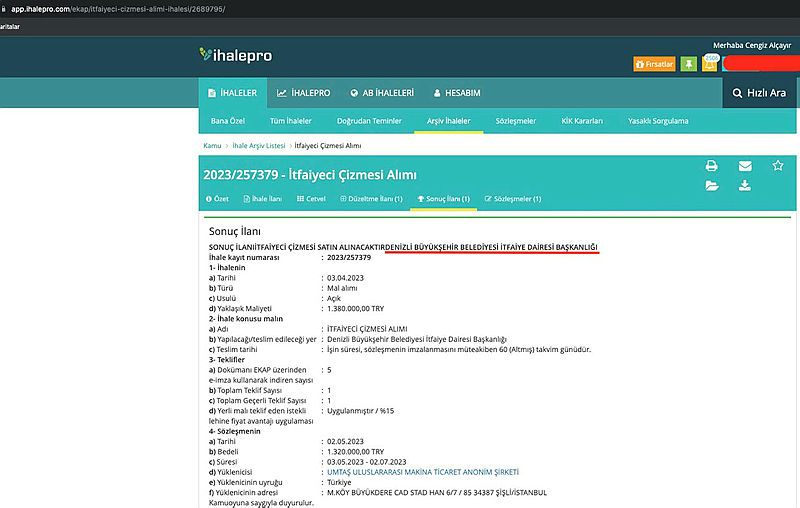Viewport: 800px width, 508px height.
Task: Click the ihalepro logo
Action: point(236,56)
